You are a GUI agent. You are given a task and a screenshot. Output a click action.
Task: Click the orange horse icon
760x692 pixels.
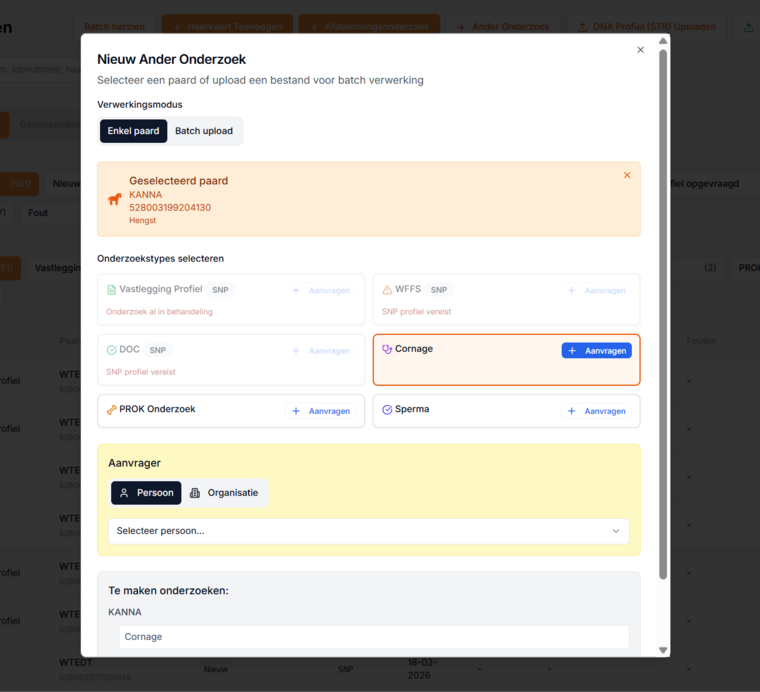point(115,199)
